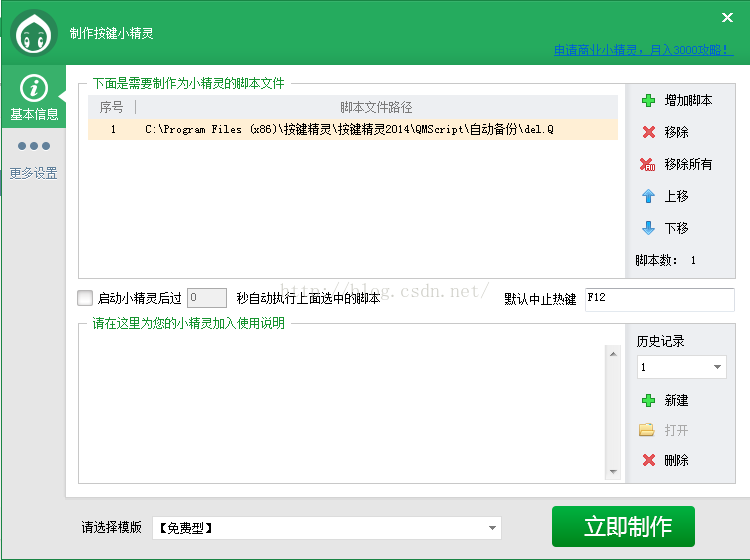
Task: Click the 增加脚本 label
Action: pos(688,100)
